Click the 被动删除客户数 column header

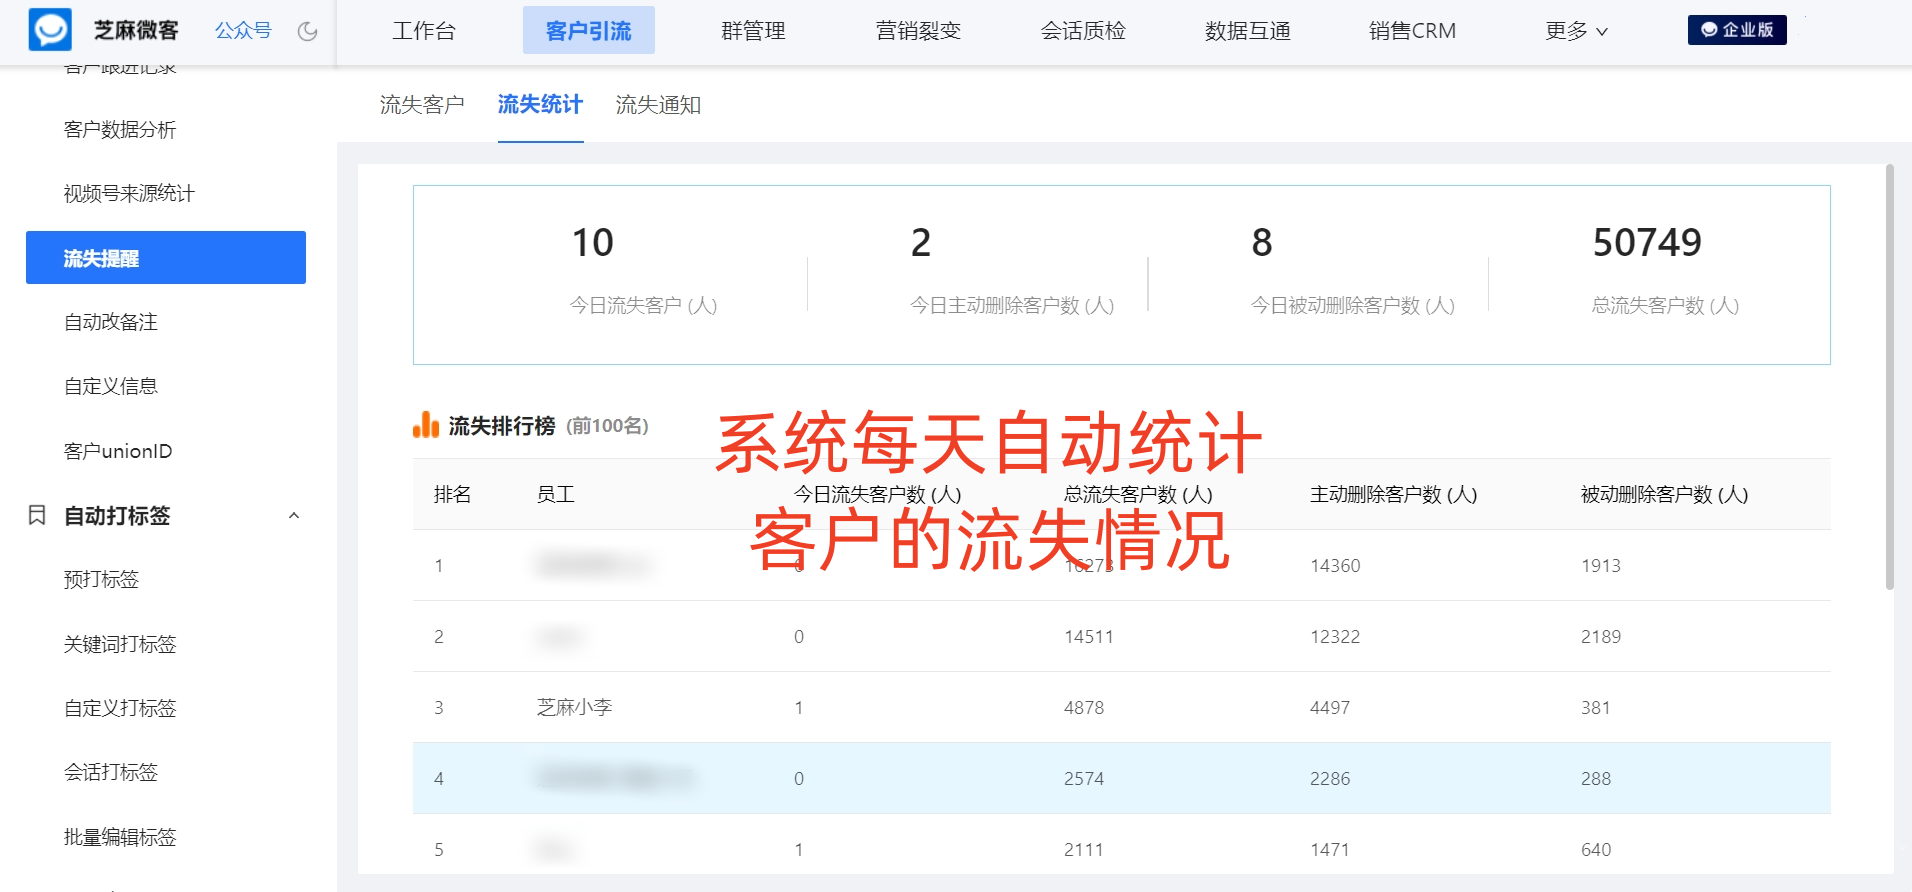point(1664,494)
